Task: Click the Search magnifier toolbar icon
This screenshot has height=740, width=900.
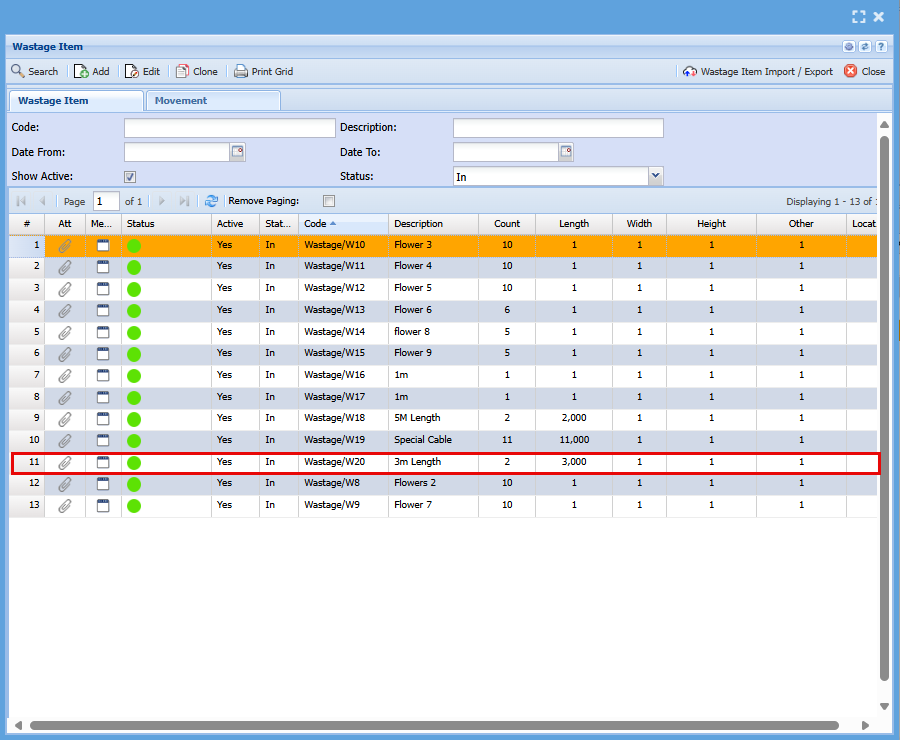Action: [18, 71]
